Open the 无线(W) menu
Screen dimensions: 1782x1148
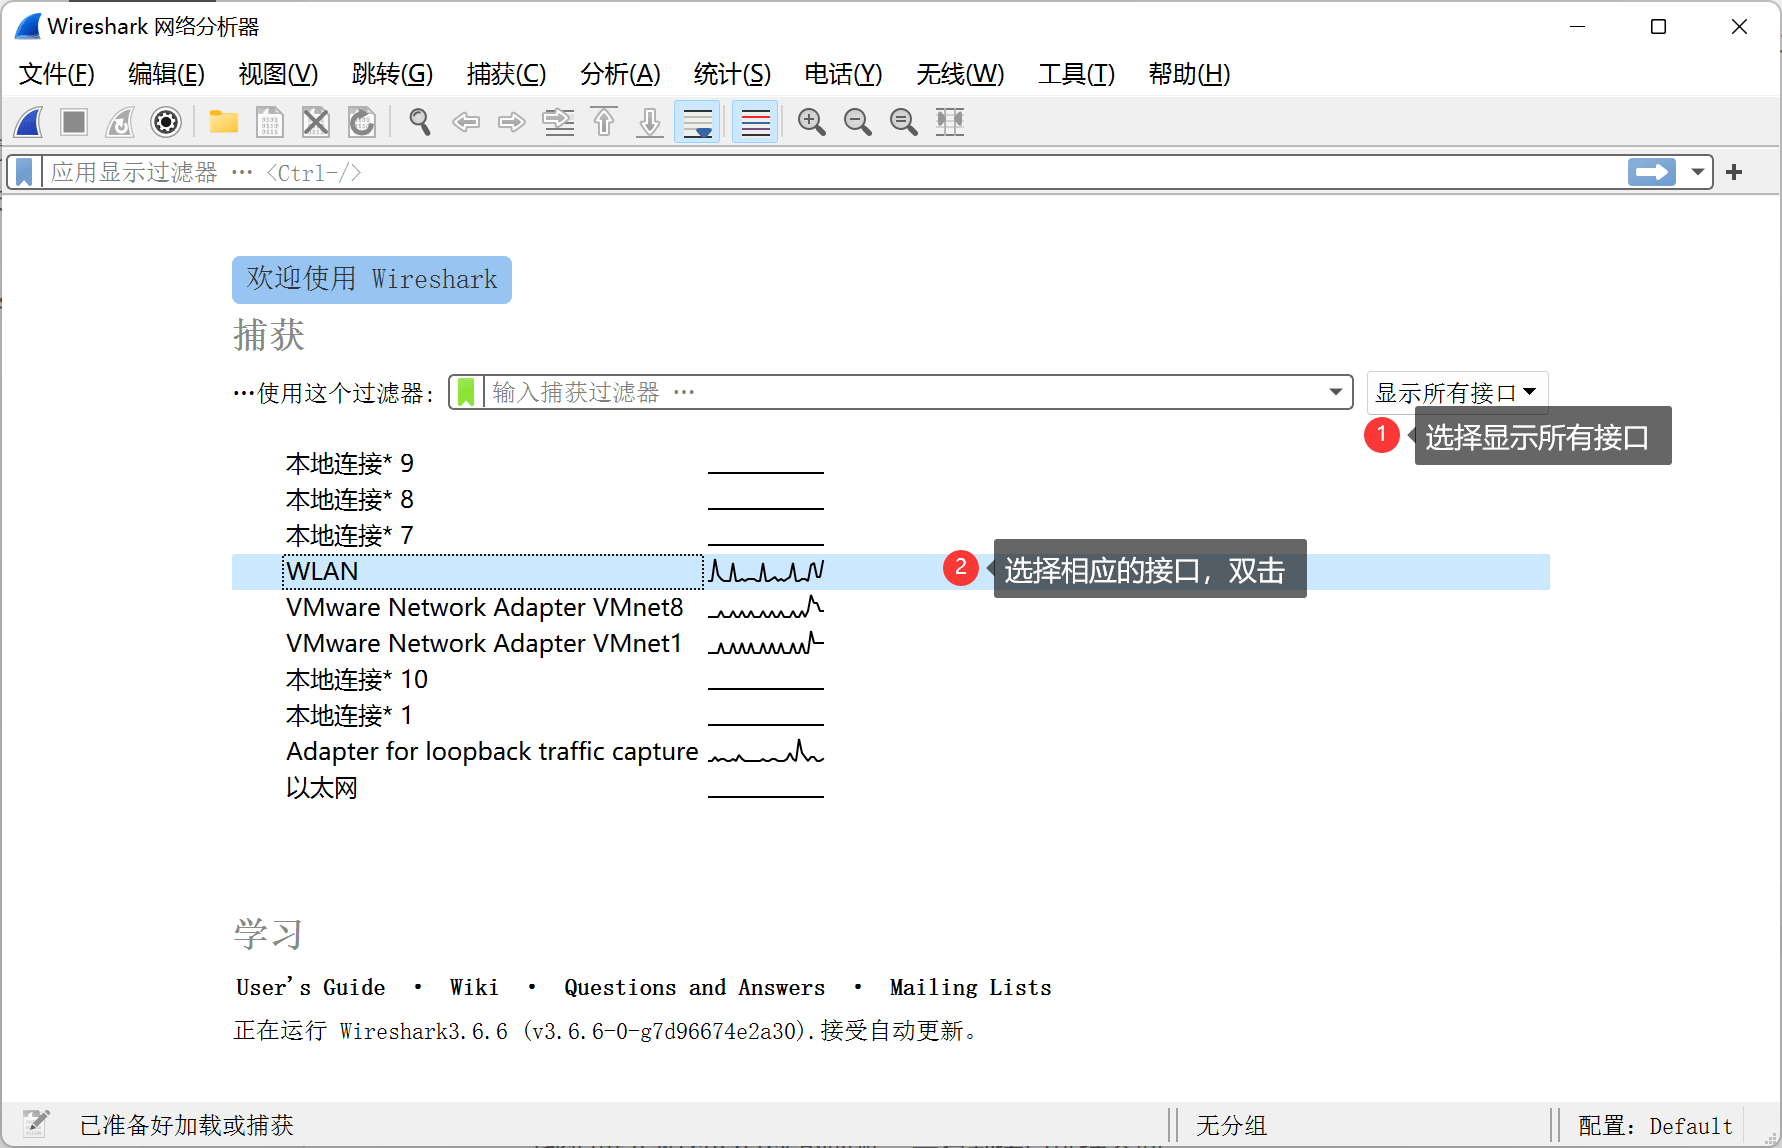(960, 74)
